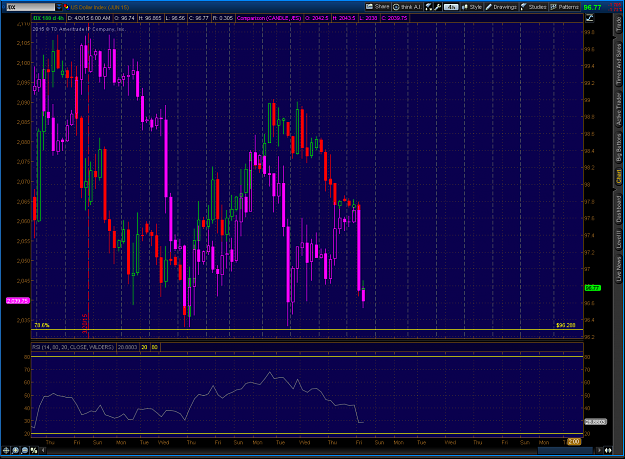Open the think A.I. button
The height and width of the screenshot is (459, 625).
(x=407, y=7)
